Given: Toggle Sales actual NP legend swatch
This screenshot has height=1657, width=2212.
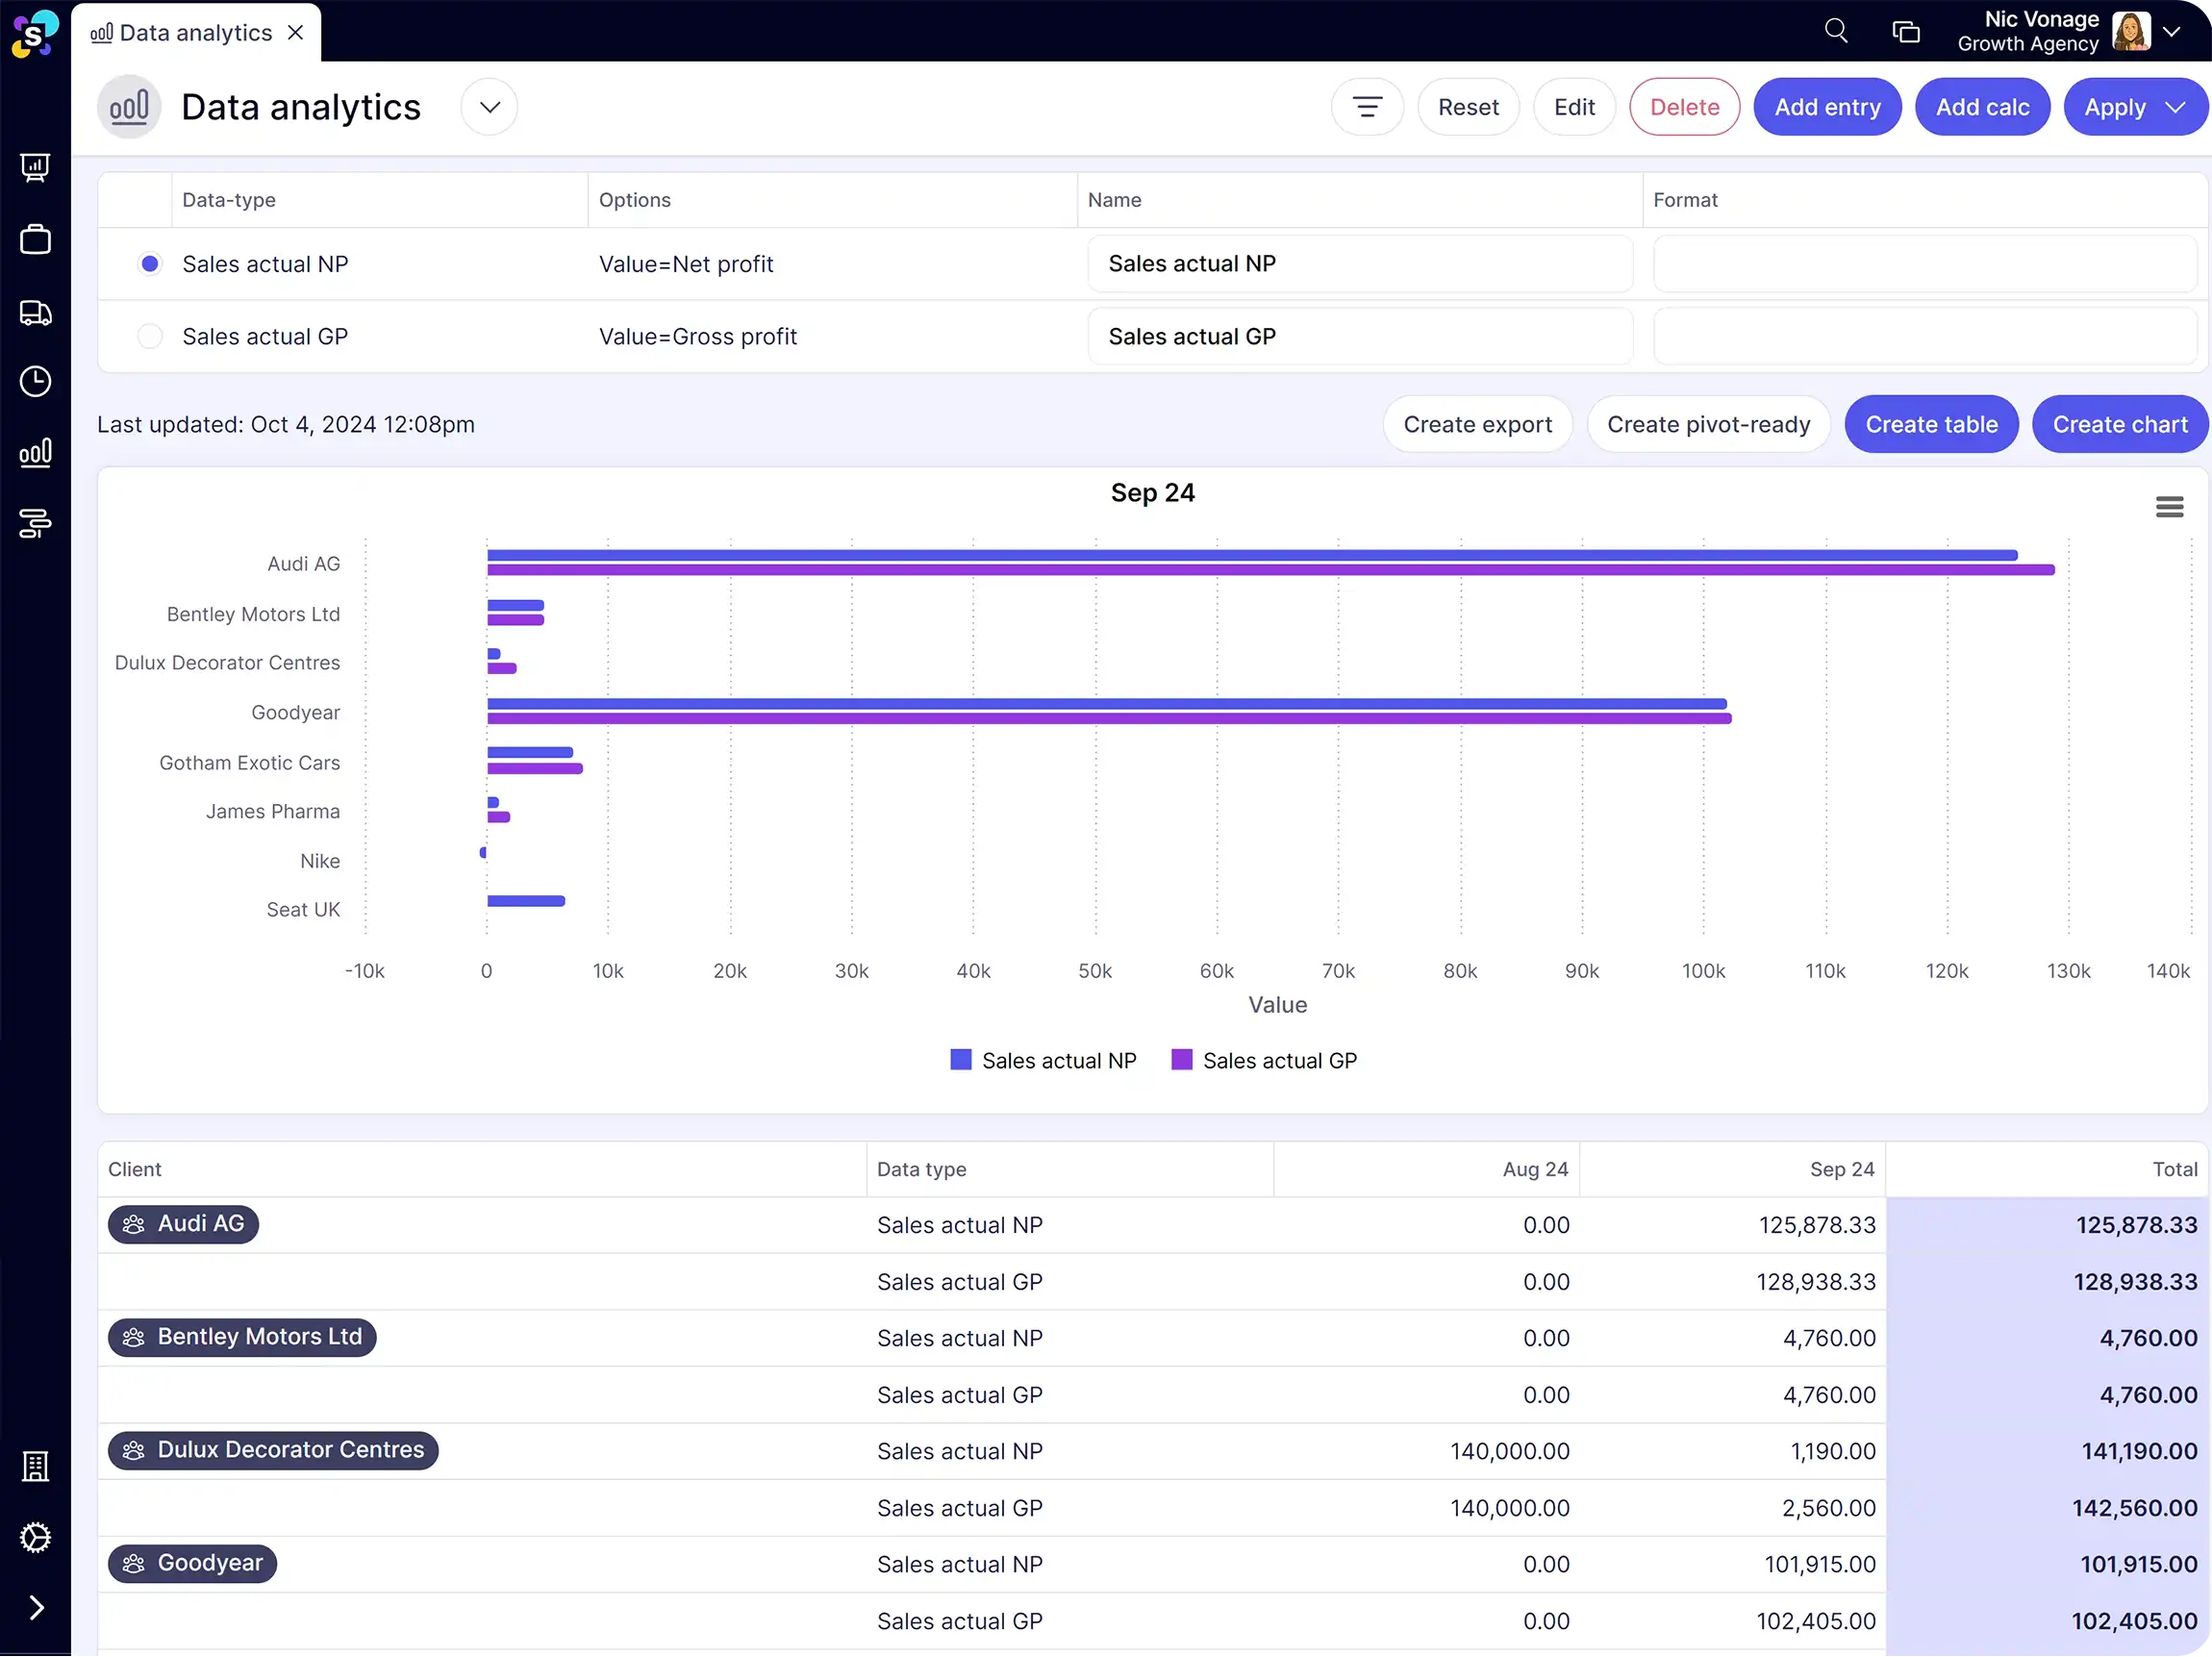Looking at the screenshot, I should [961, 1061].
